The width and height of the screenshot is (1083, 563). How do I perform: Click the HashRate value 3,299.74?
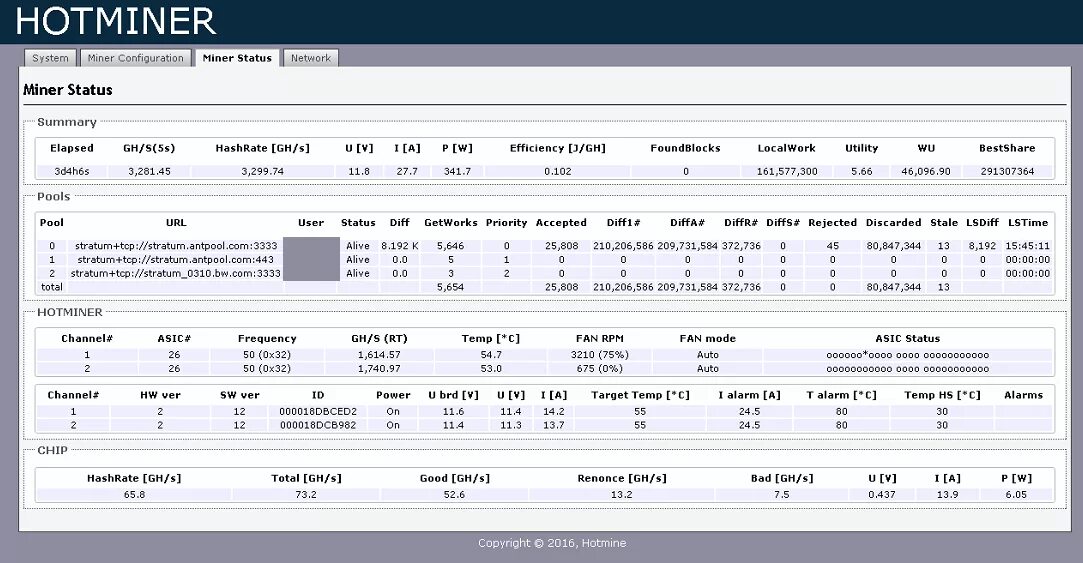click(262, 171)
